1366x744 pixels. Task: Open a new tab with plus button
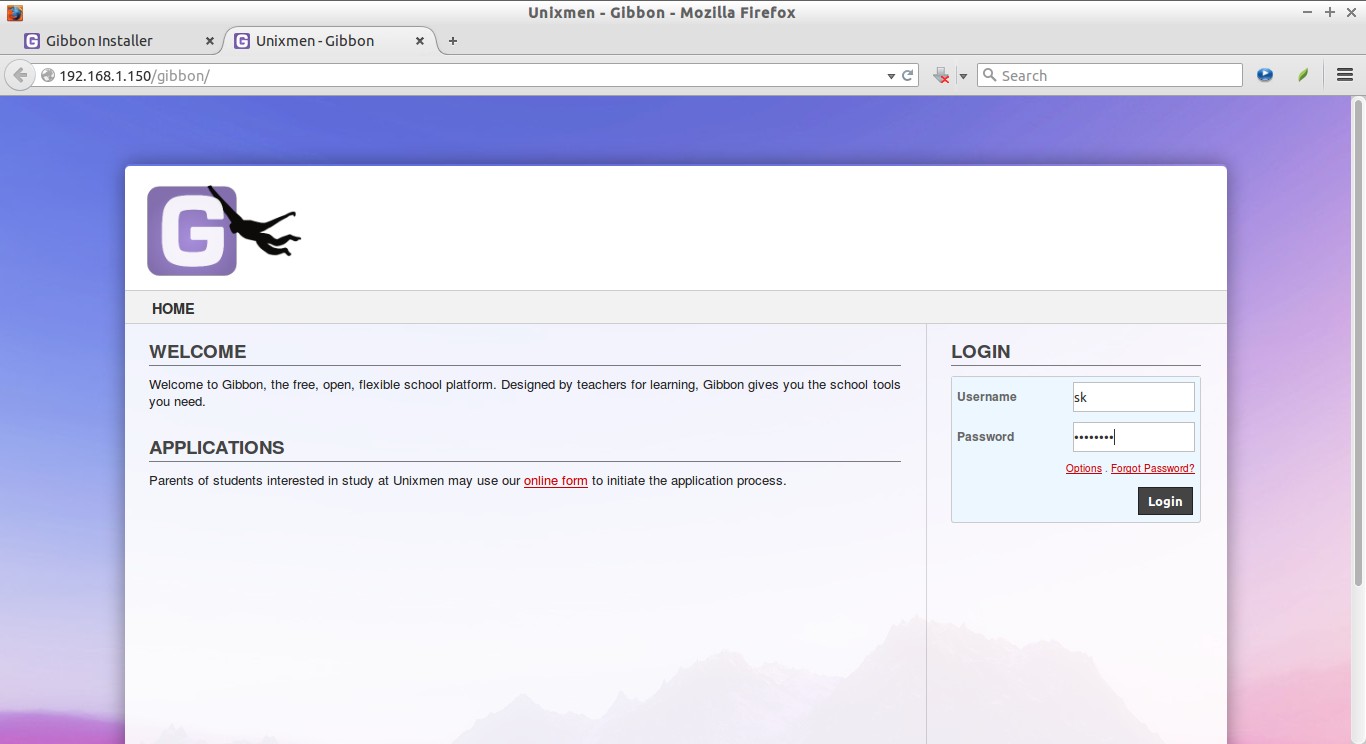click(x=453, y=41)
